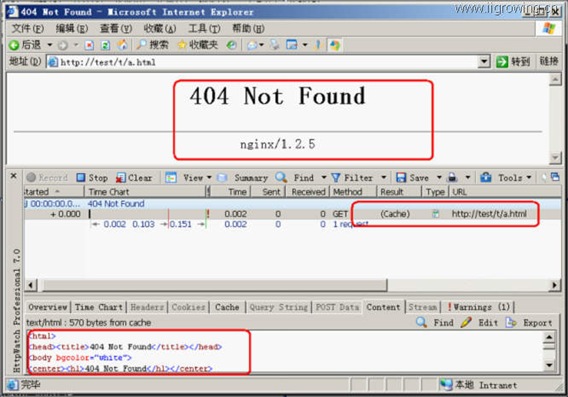Click the horizontal scrollbar thumb in request list
The image size is (568, 397).
coord(215,285)
